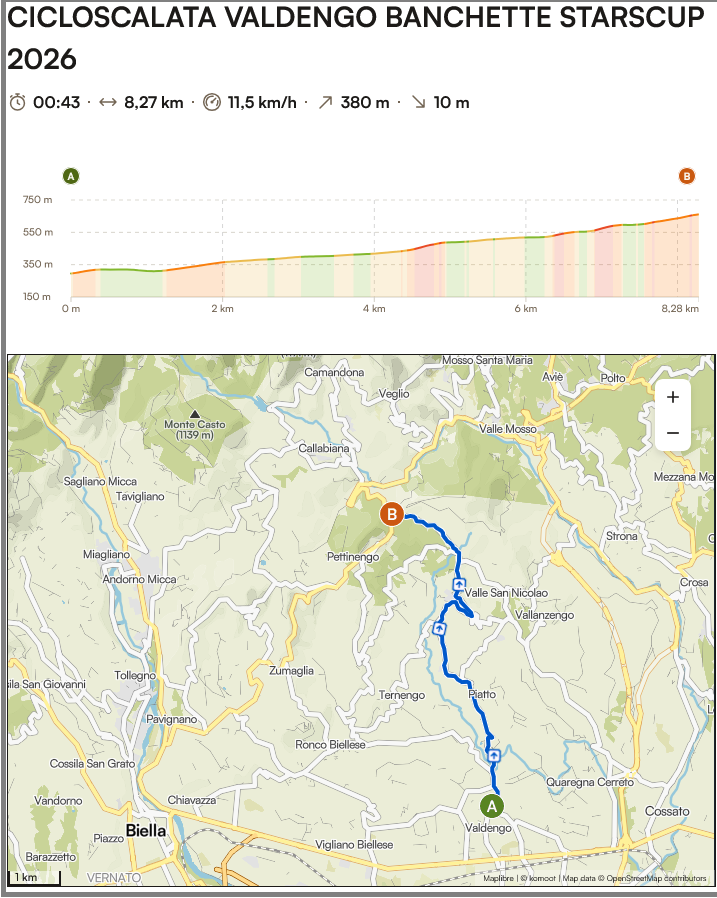
Task: Click green A marker above elevation chart
Action: point(70,177)
